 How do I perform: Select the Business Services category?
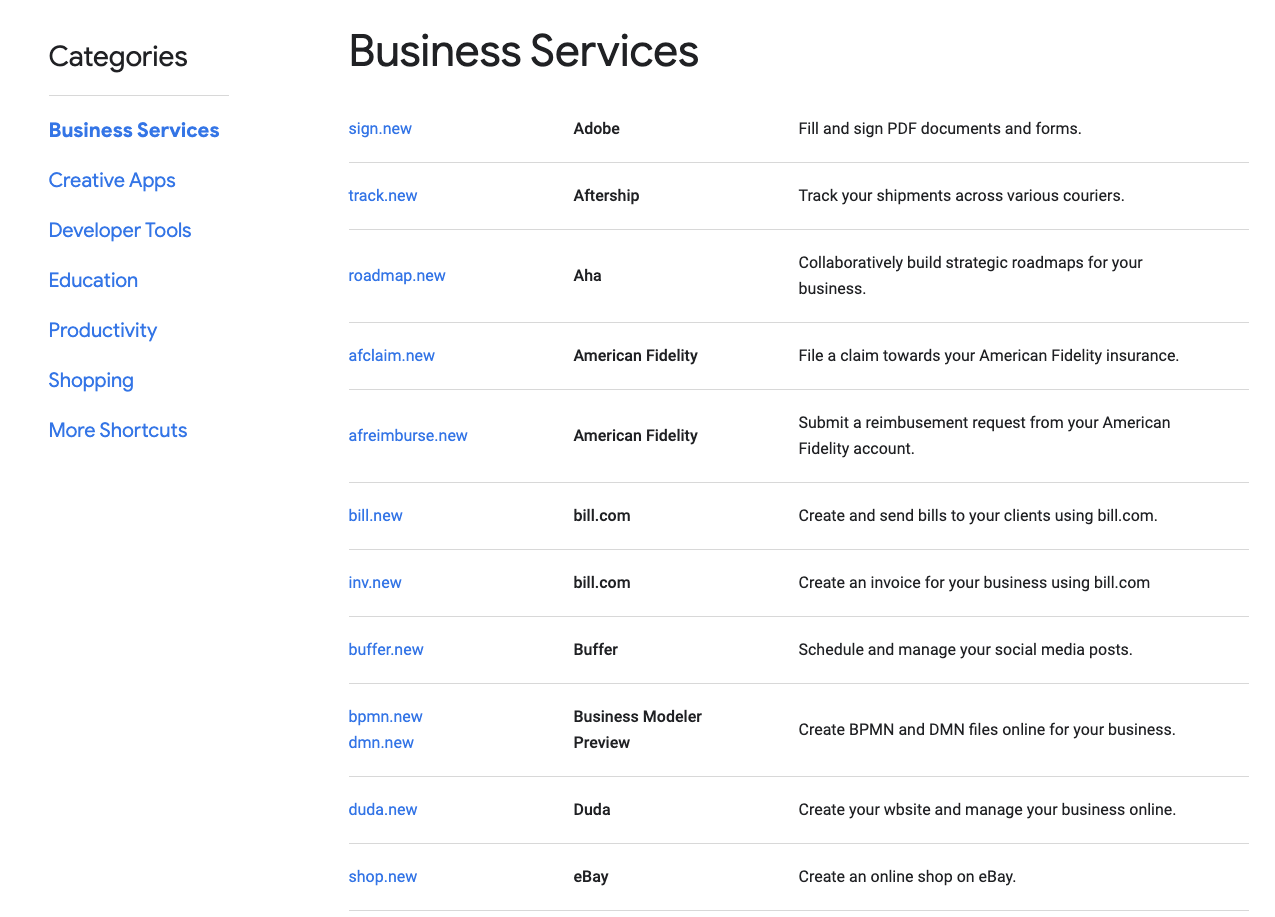(134, 130)
